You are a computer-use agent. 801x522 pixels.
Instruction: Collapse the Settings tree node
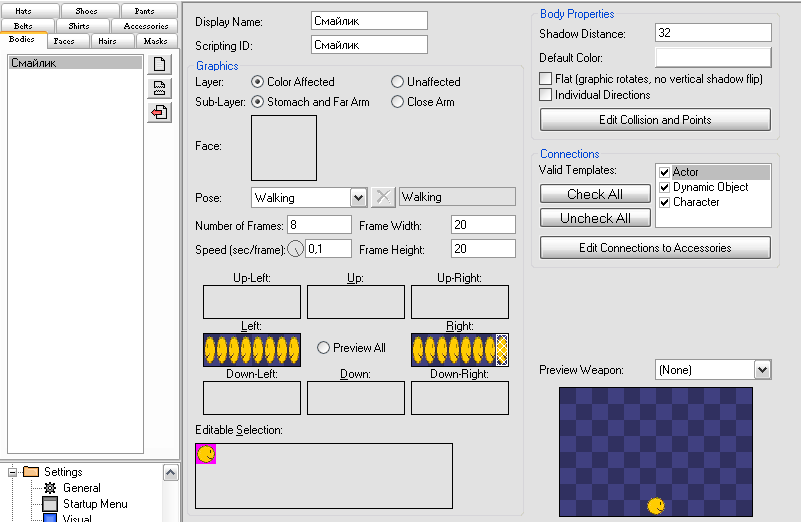coord(12,472)
